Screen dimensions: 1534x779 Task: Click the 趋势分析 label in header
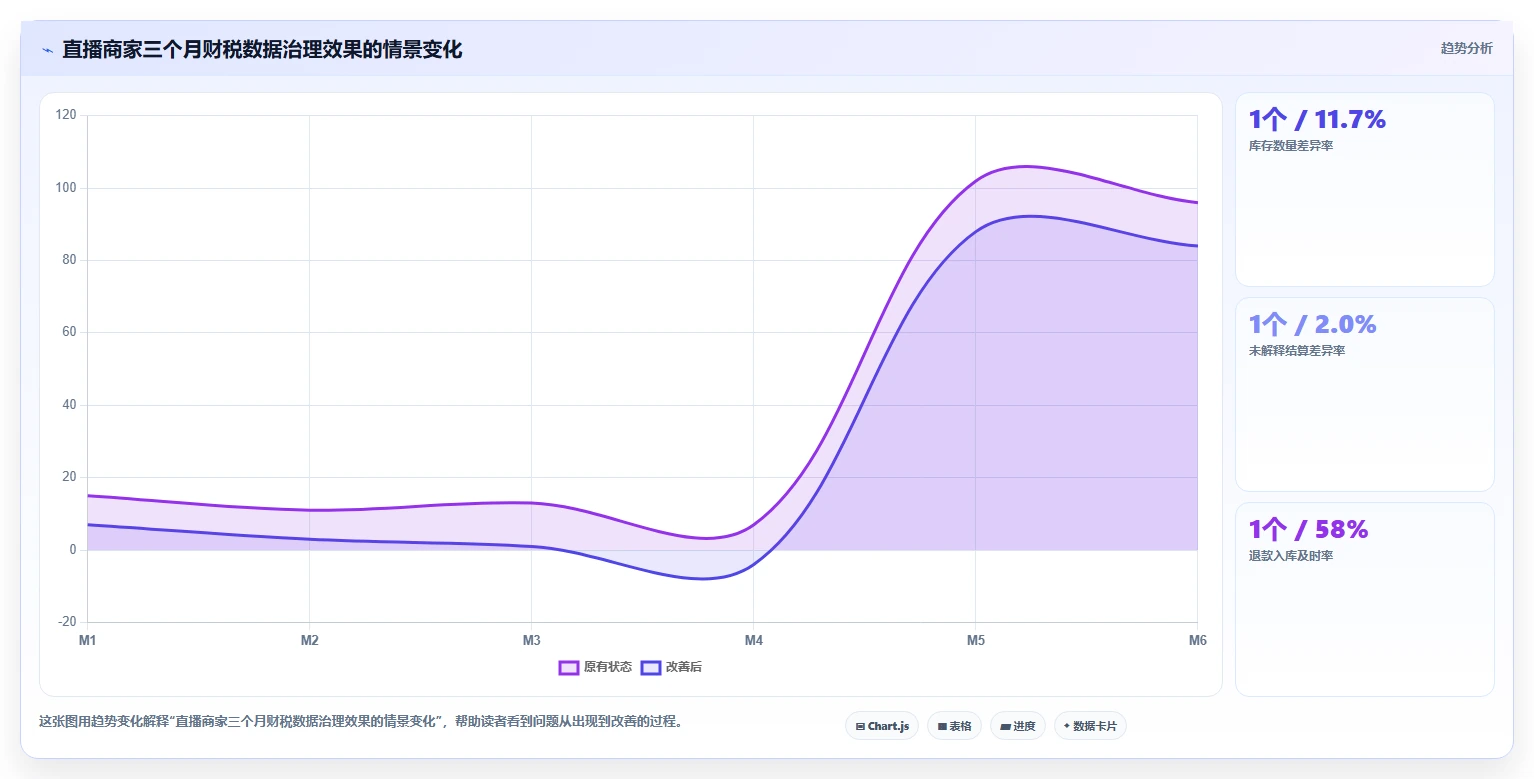point(1466,48)
